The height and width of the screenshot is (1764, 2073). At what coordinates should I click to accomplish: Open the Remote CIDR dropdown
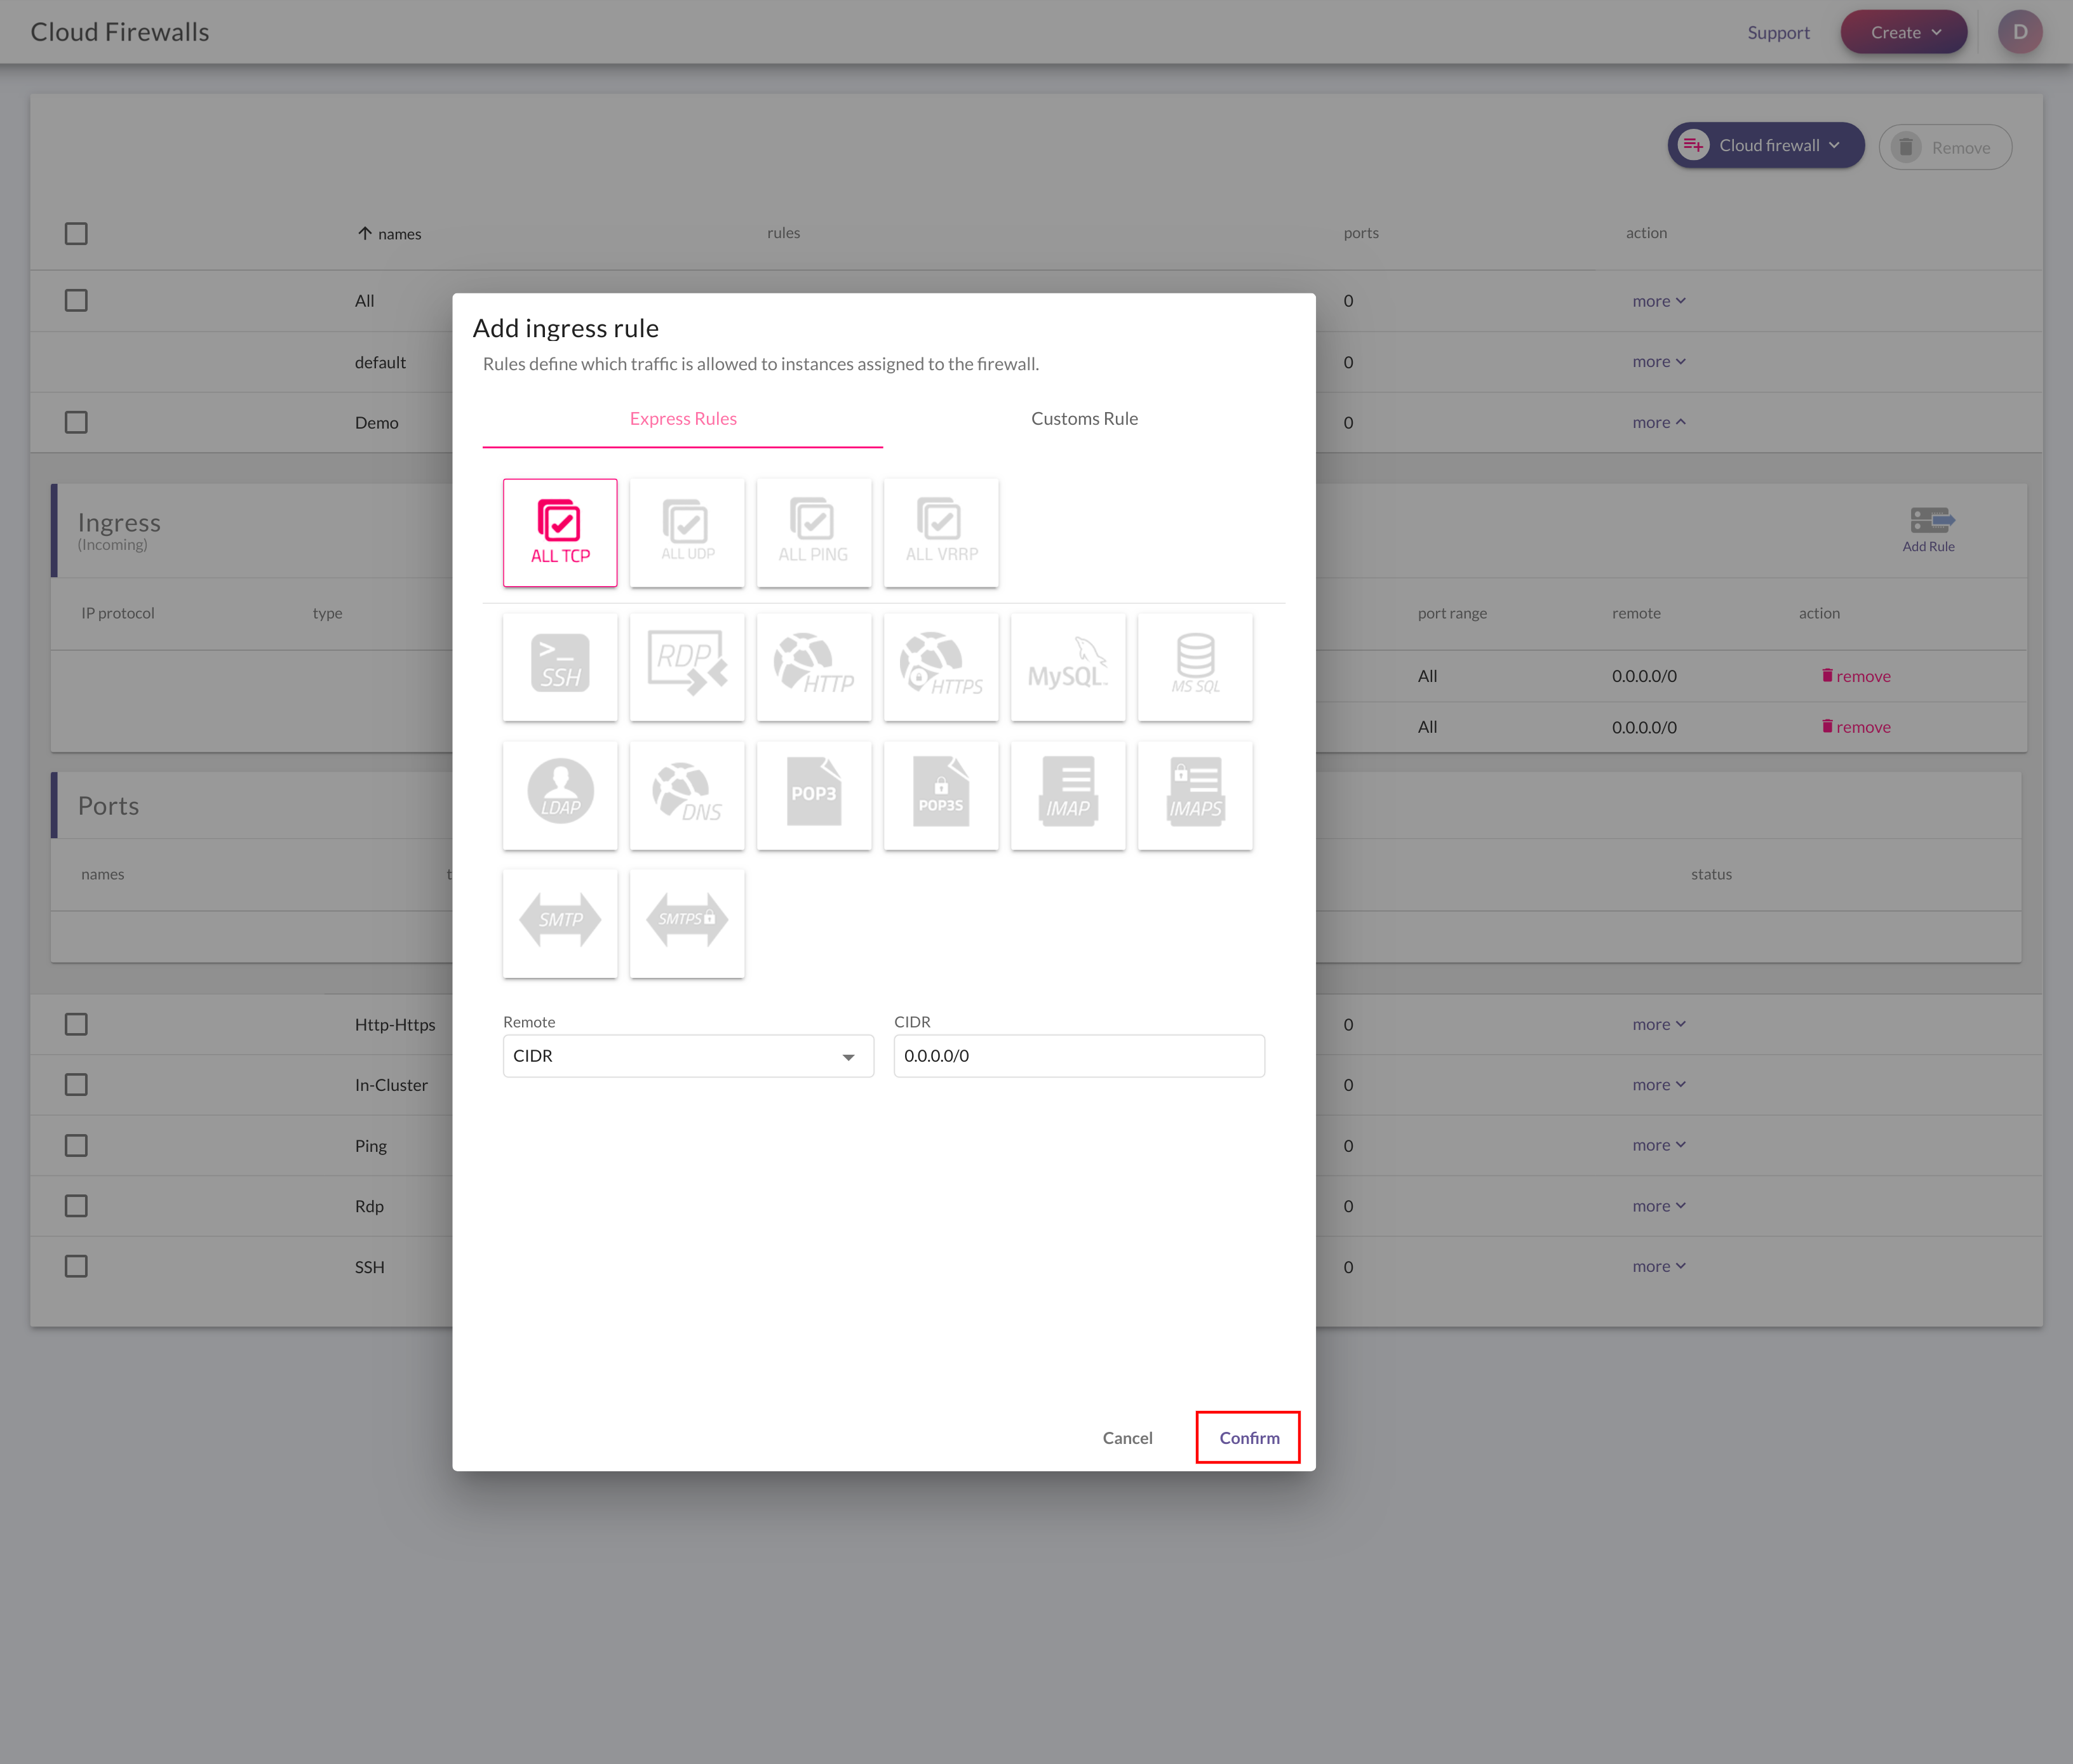pos(688,1056)
